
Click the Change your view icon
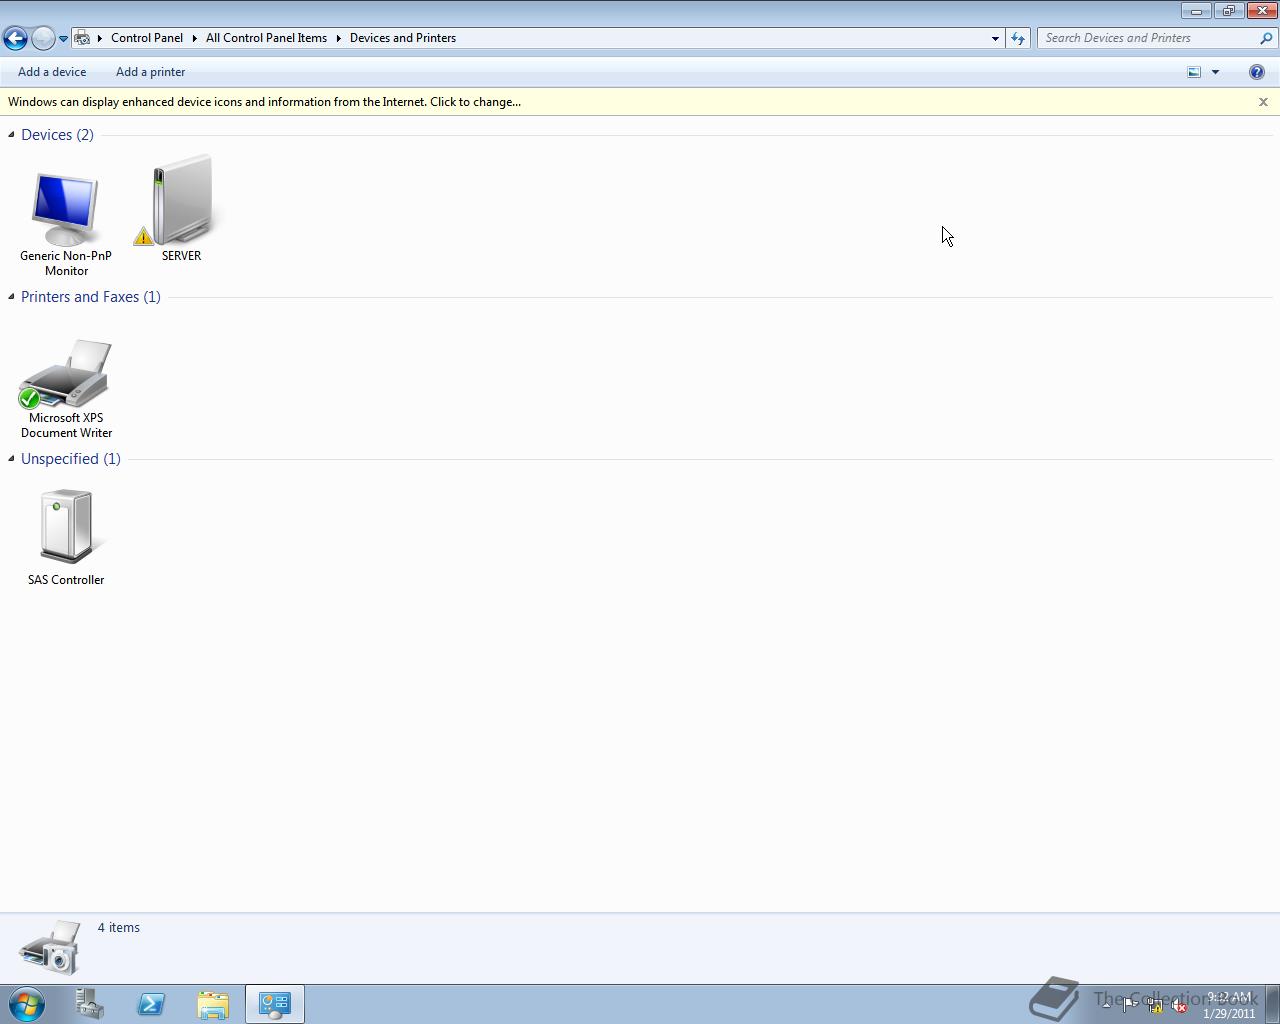1194,72
